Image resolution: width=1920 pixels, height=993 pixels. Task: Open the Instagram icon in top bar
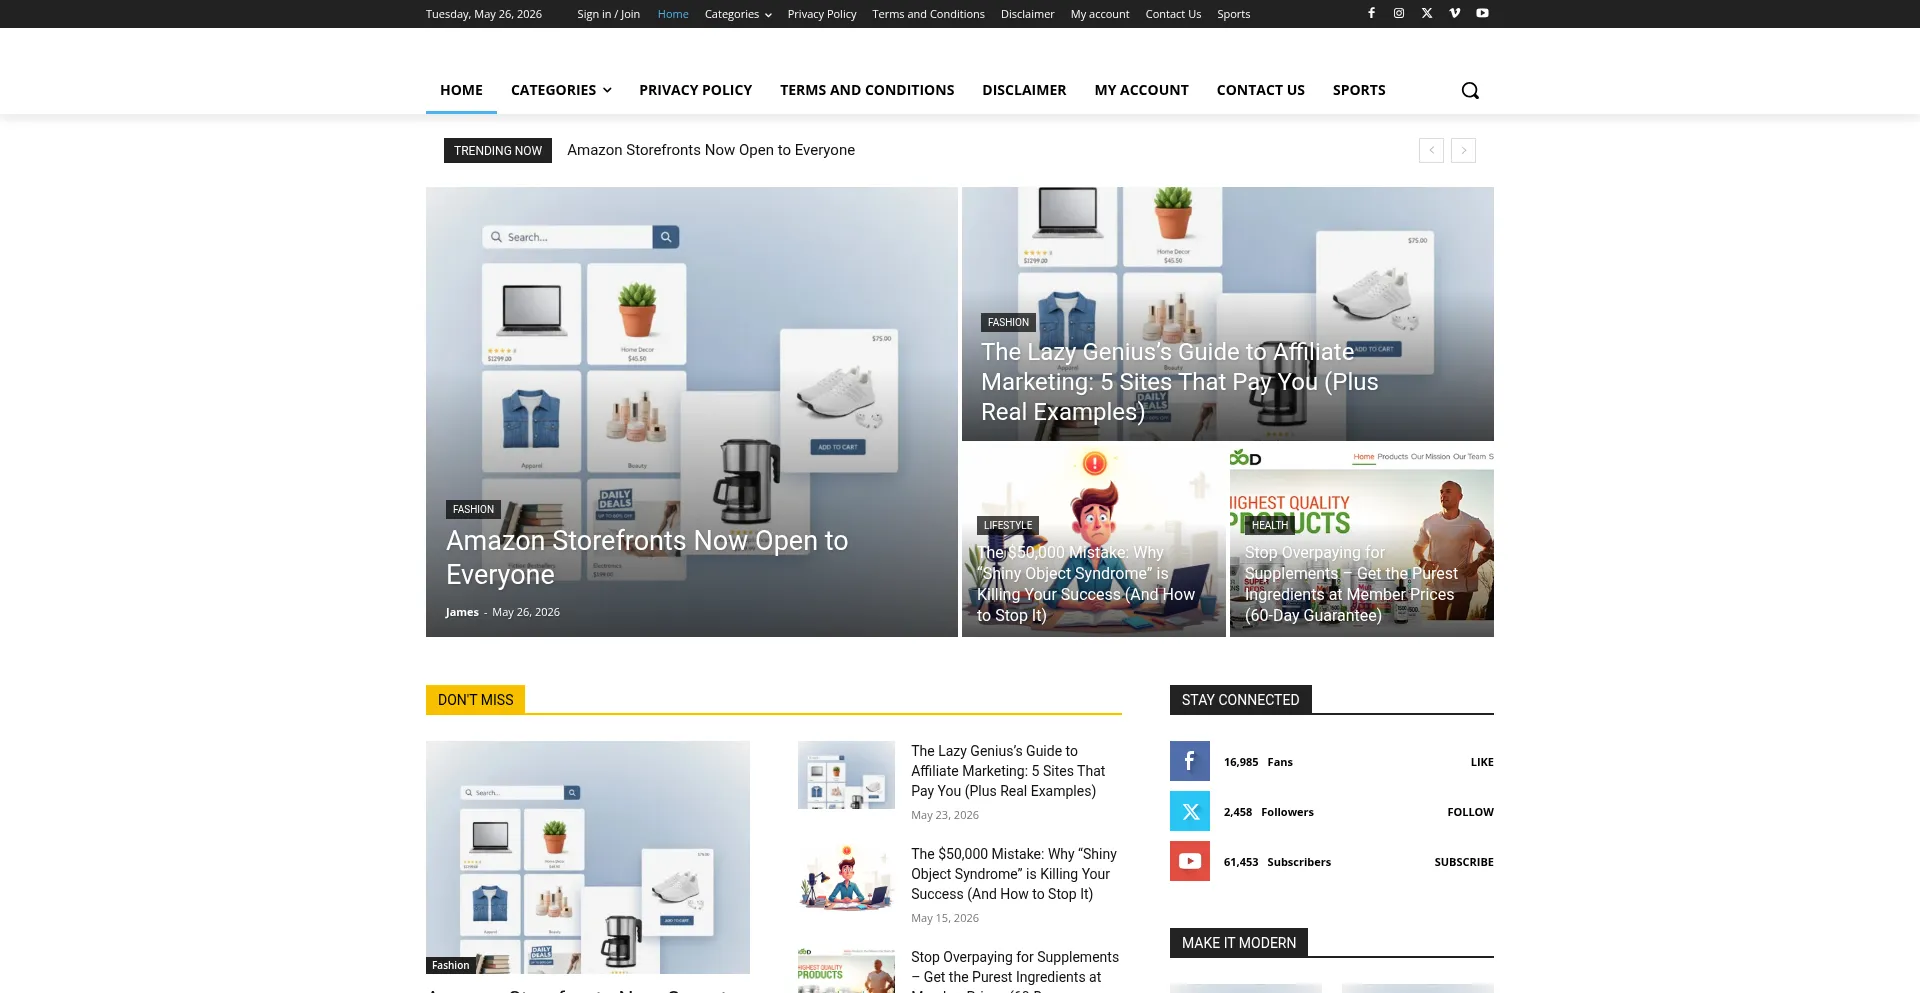coord(1399,13)
